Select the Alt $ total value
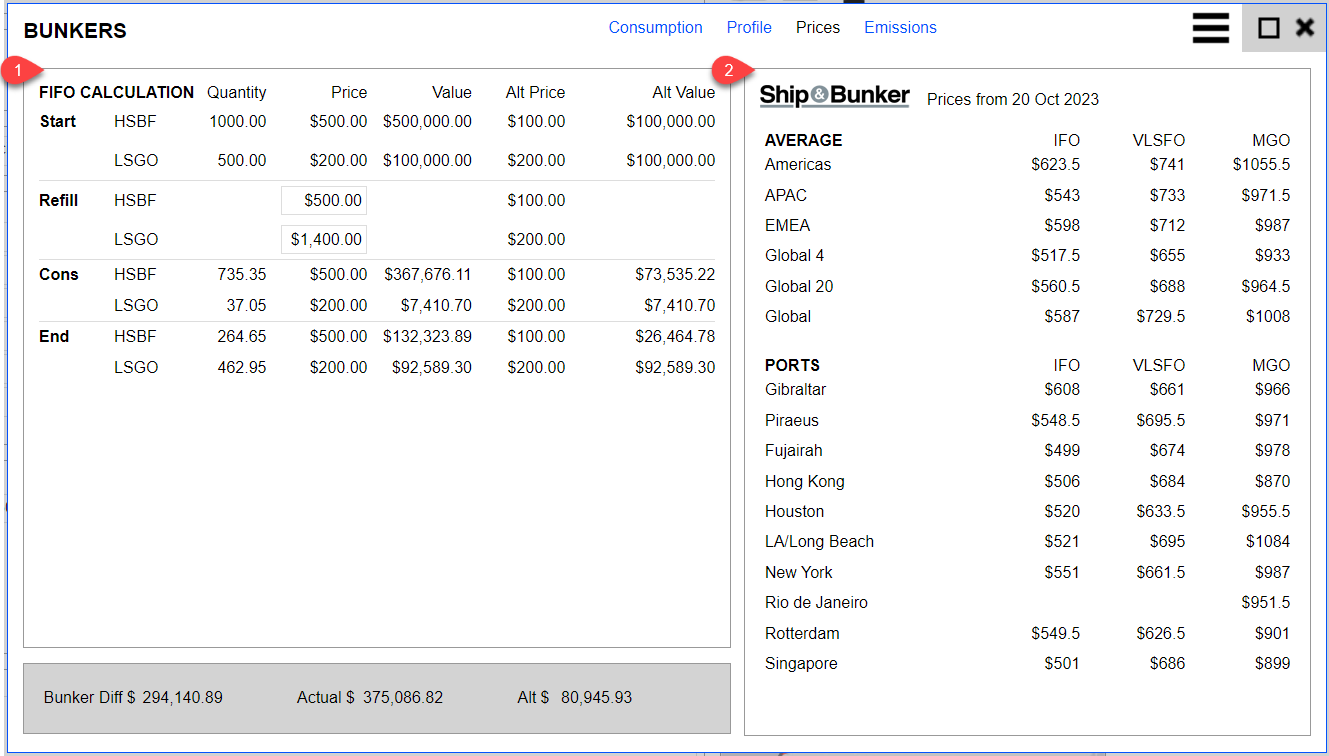 pos(595,698)
